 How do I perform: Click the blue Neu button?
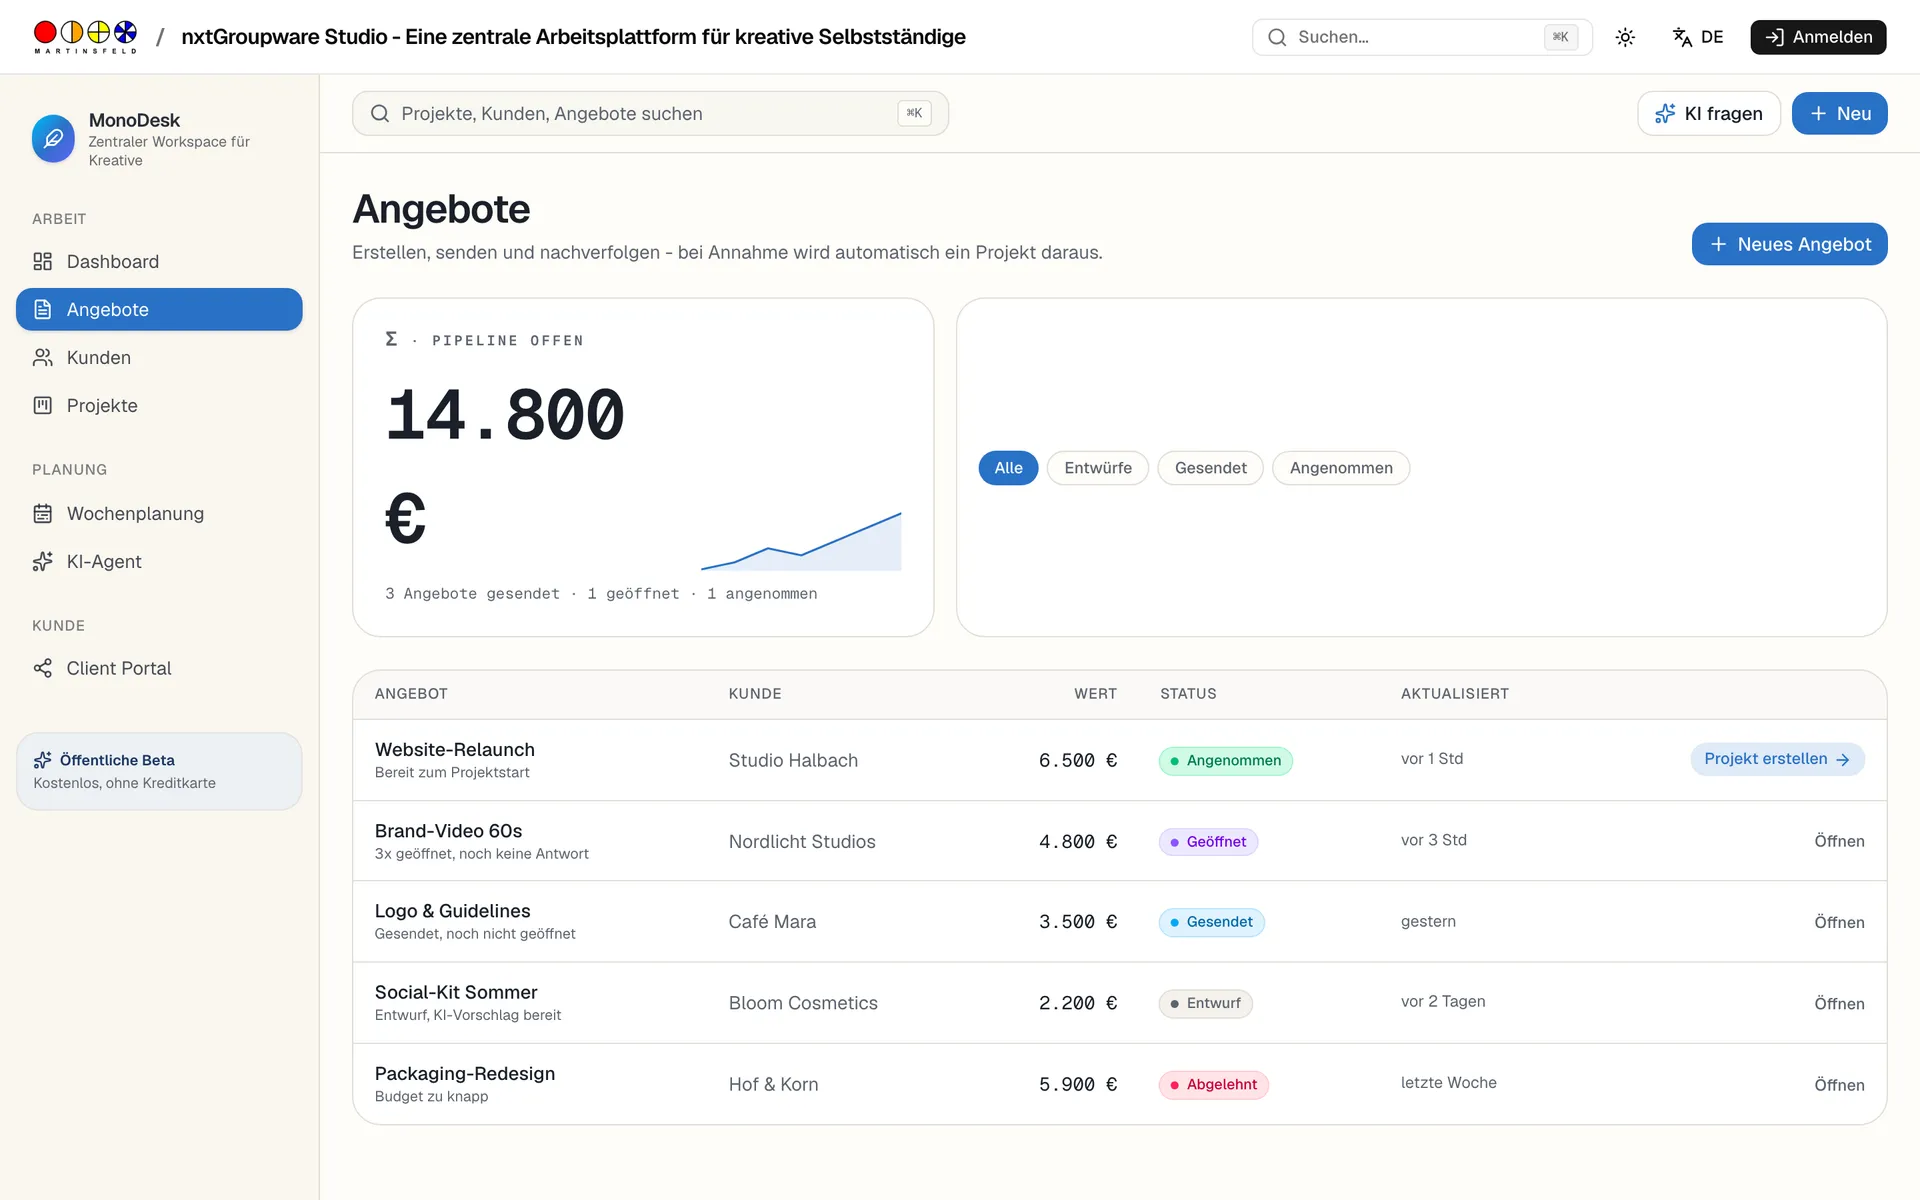[x=1839, y=113]
